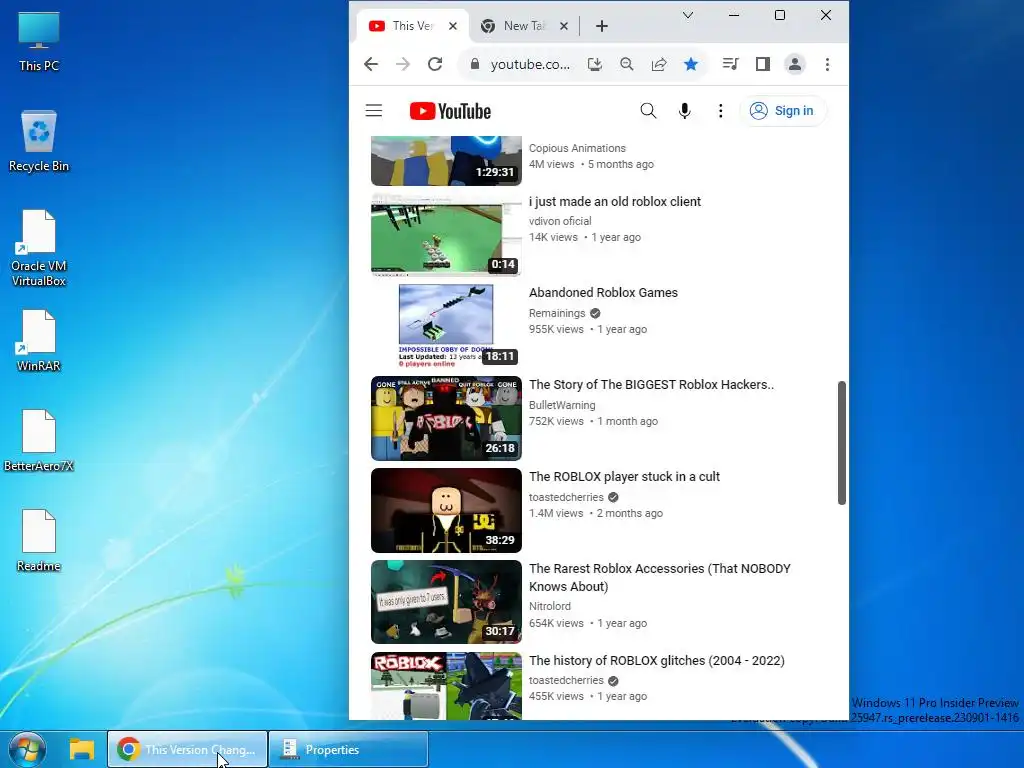This screenshot has height=768, width=1024.
Task: Select BetterAero7X desktop file
Action: point(39,441)
